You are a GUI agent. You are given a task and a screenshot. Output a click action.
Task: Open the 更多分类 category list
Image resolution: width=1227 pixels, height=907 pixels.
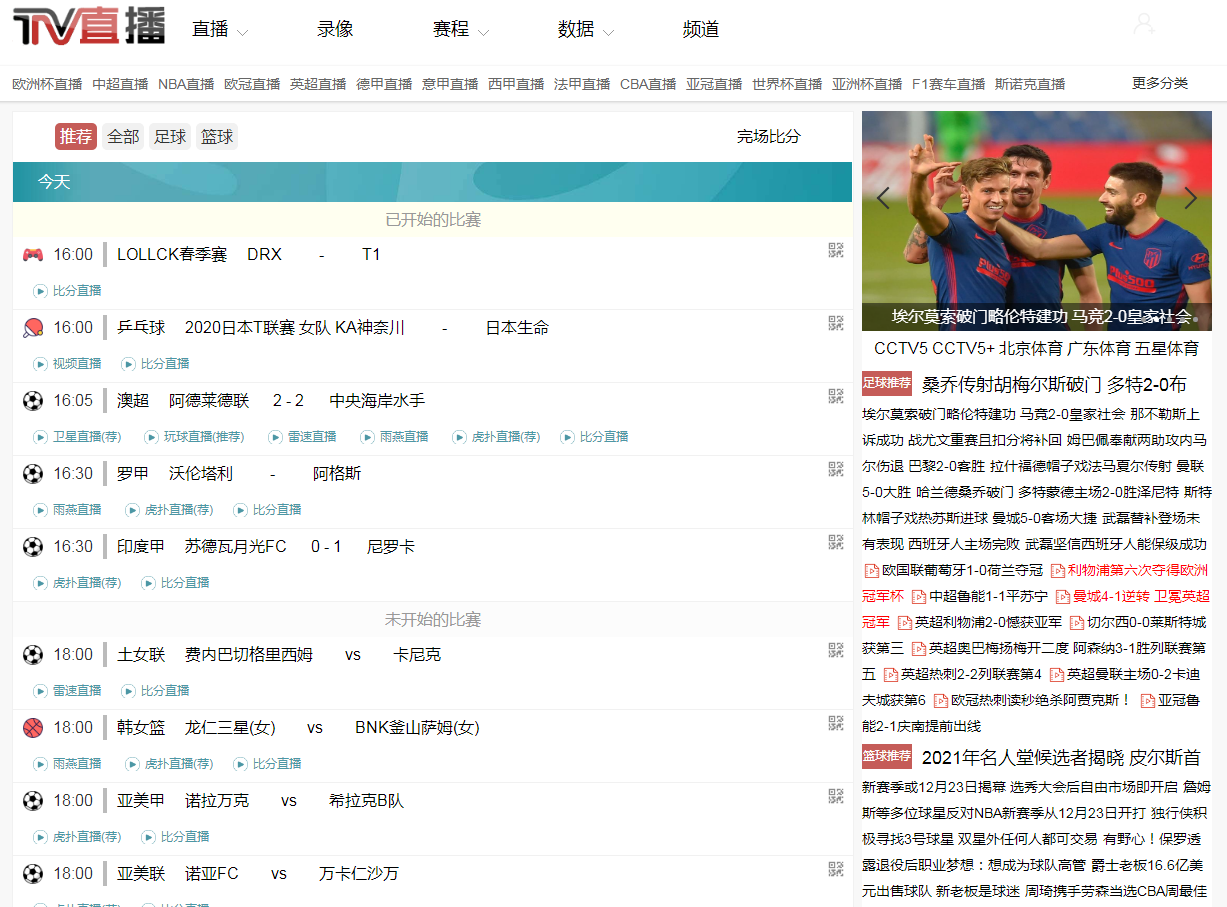1160,83
